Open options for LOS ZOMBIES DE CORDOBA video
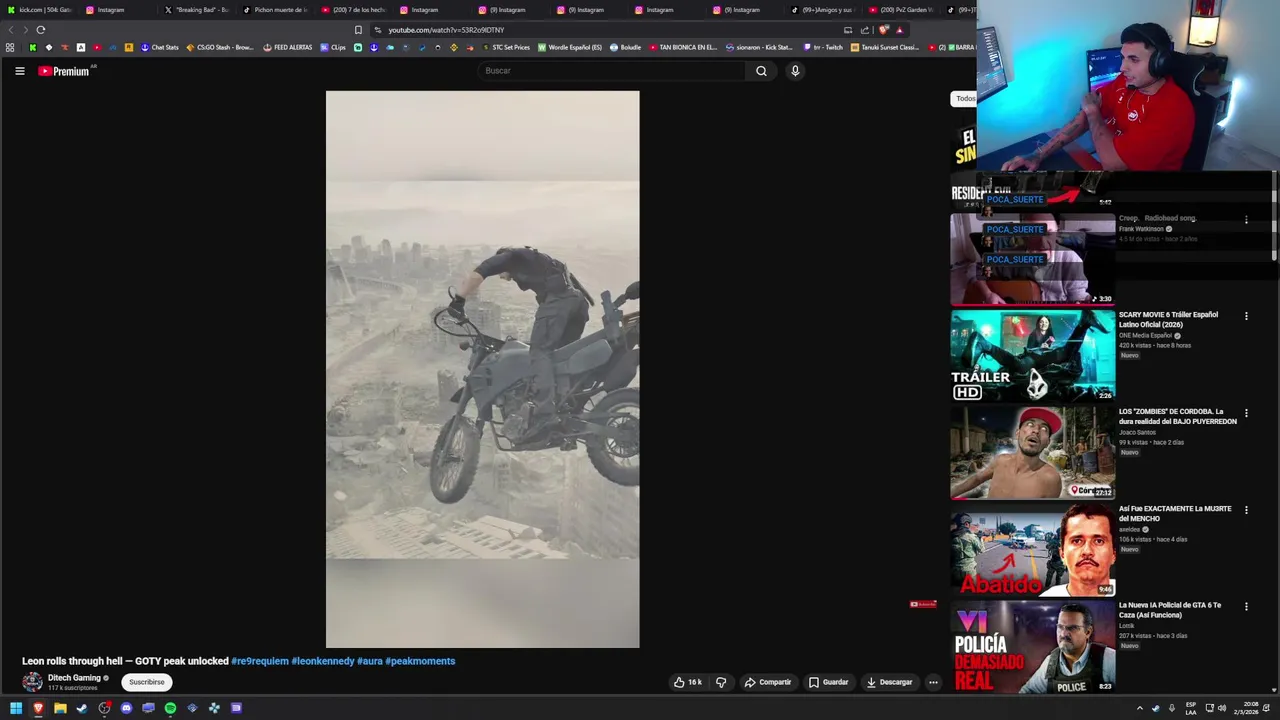 click(1246, 413)
